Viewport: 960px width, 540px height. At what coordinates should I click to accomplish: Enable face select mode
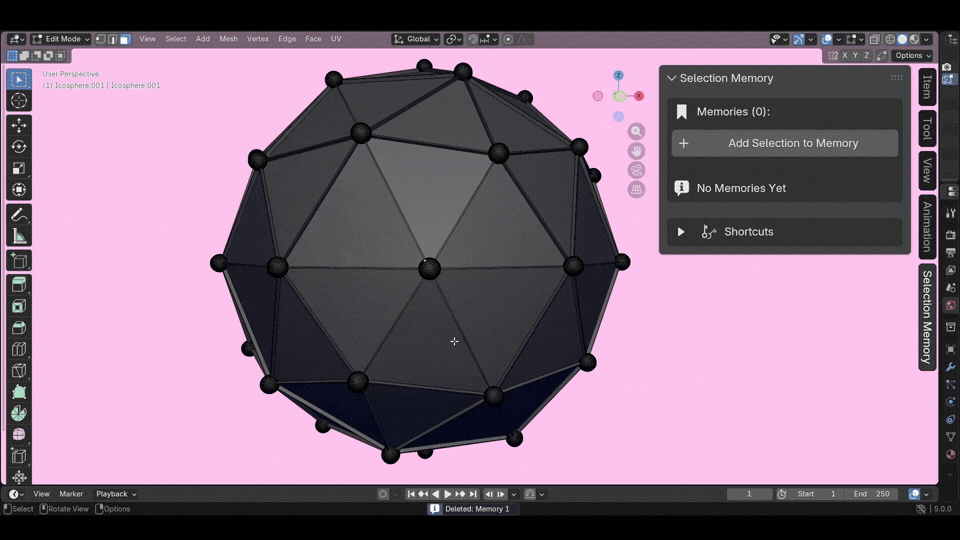click(125, 39)
